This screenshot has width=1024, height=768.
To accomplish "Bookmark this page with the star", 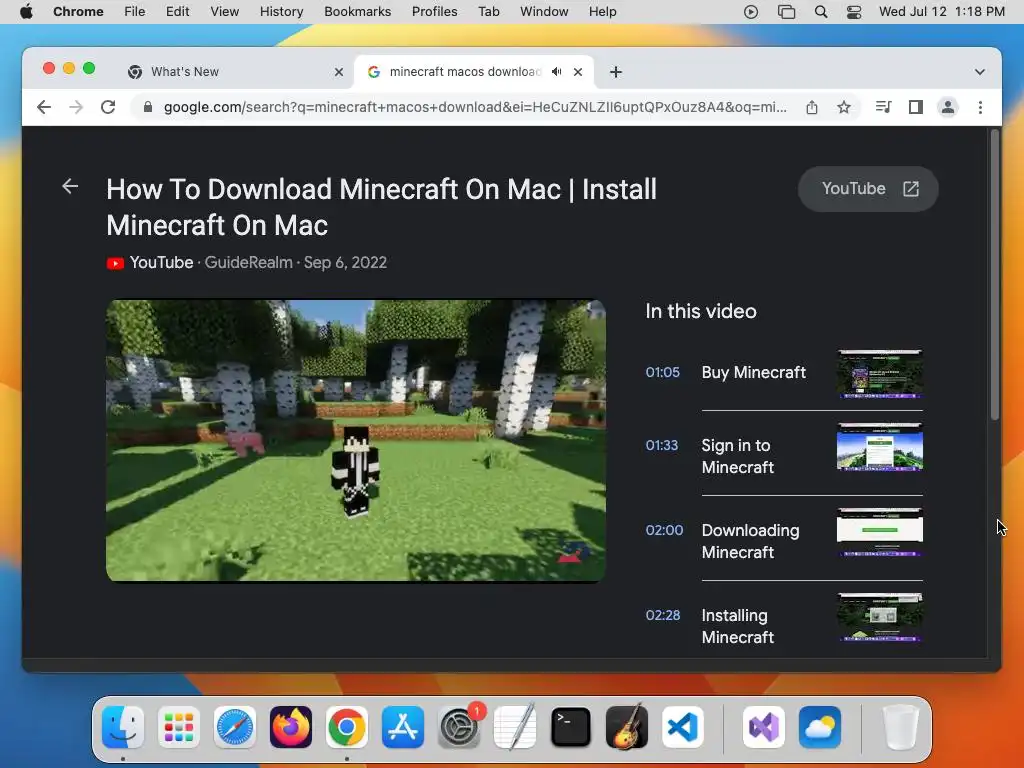I will click(x=844, y=107).
